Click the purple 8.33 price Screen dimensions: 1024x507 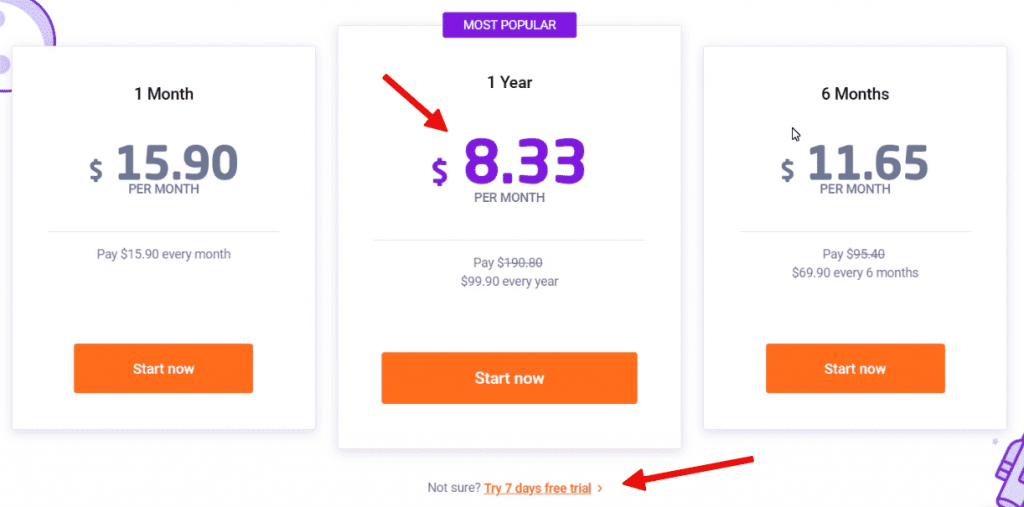(524, 161)
